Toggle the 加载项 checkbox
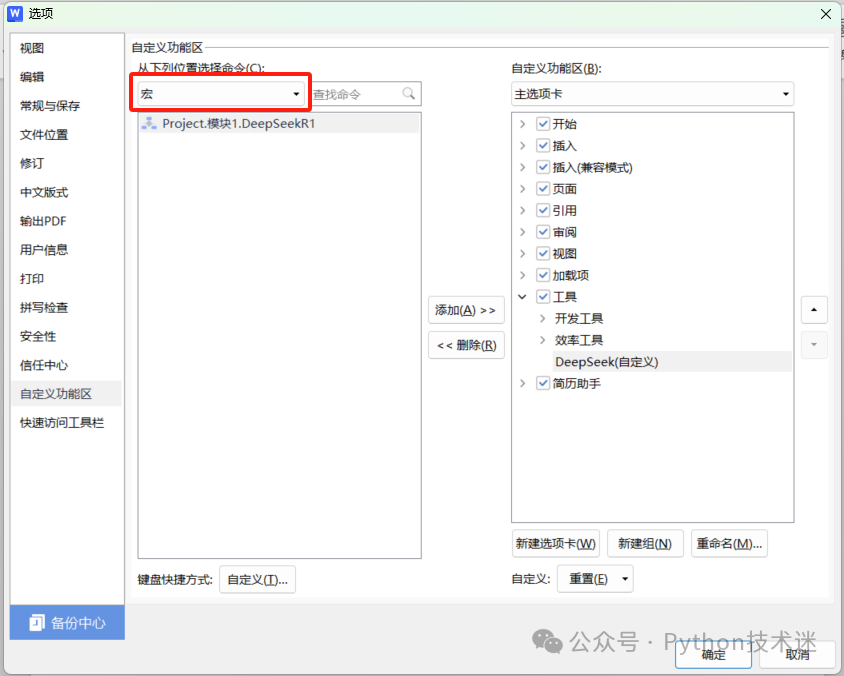The image size is (844, 676). (x=543, y=275)
